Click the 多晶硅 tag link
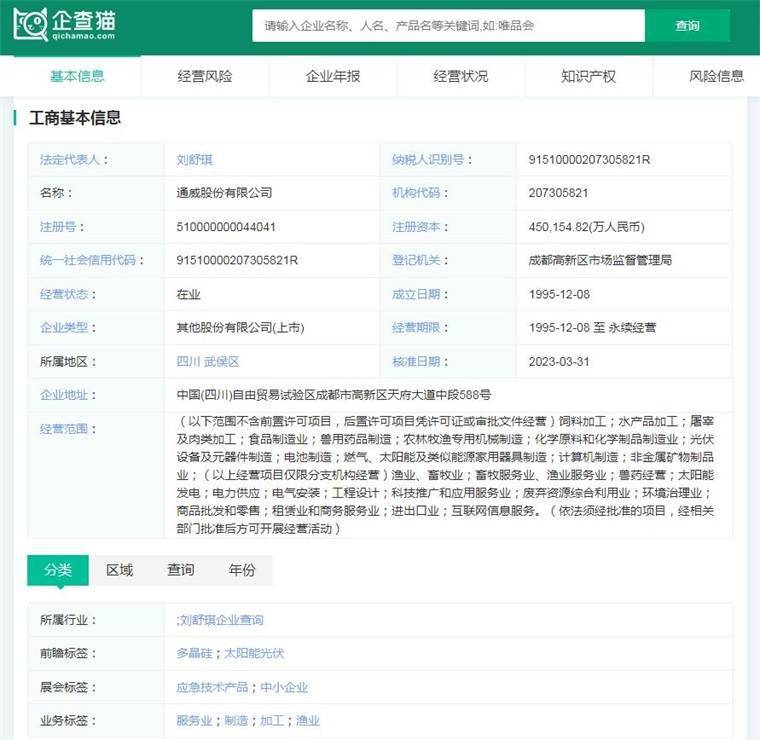 (194, 653)
